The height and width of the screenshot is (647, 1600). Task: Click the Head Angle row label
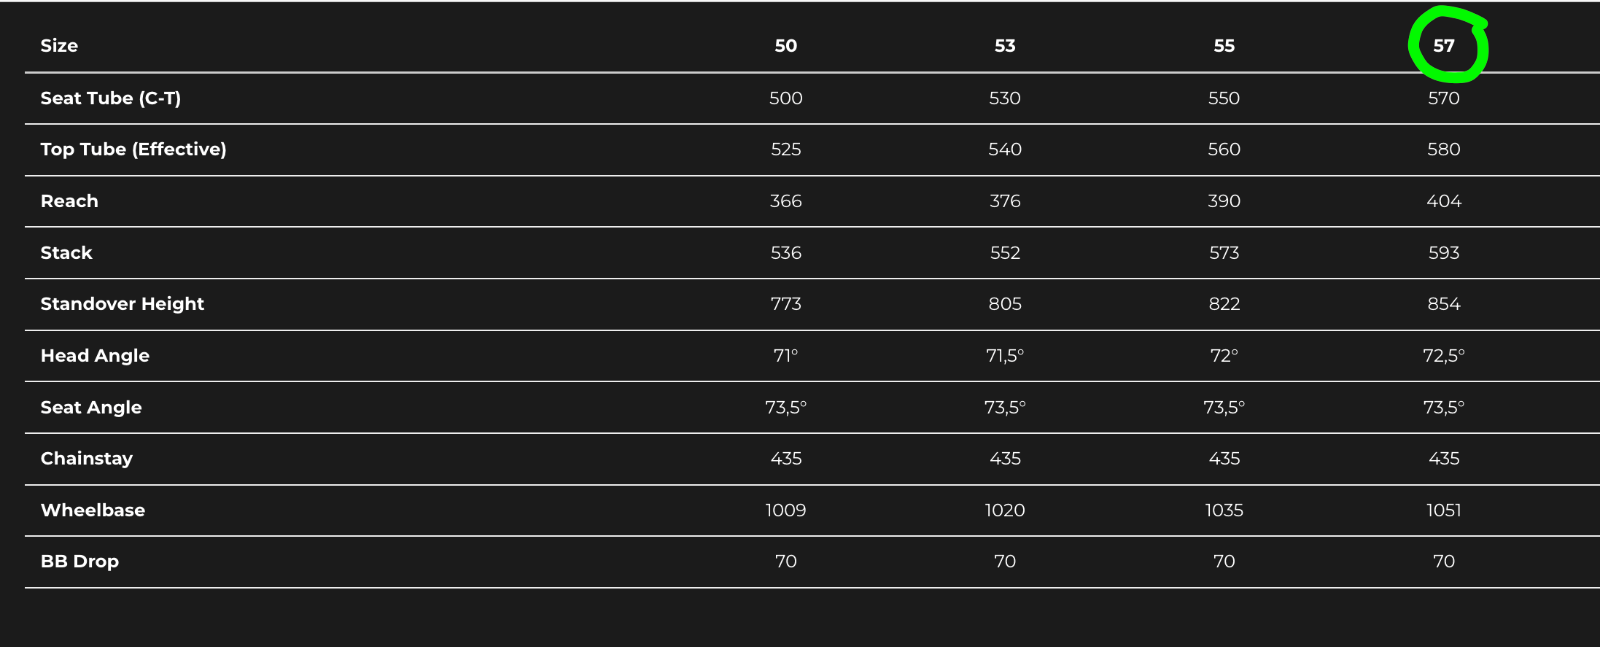(x=95, y=356)
